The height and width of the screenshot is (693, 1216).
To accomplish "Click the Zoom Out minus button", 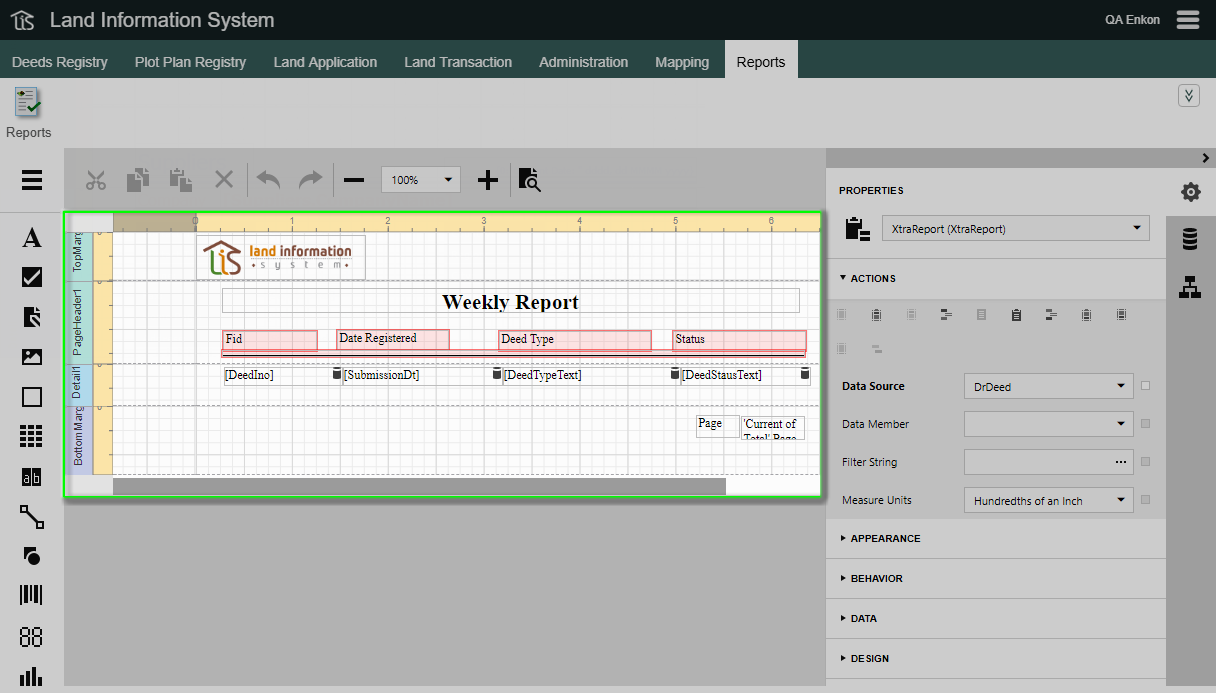I will click(354, 180).
